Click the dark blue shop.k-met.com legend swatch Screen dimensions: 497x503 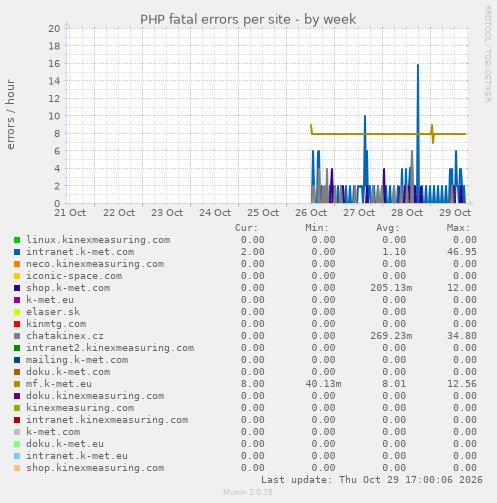point(17,288)
